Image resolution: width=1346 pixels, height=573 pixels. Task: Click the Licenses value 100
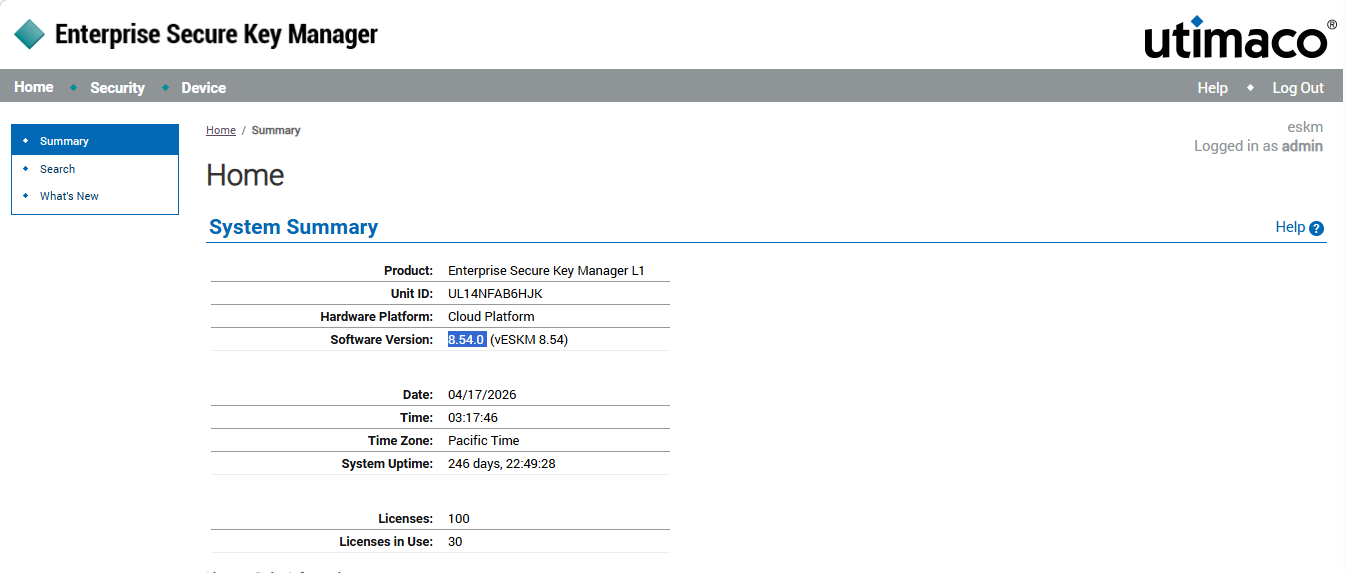tap(459, 519)
